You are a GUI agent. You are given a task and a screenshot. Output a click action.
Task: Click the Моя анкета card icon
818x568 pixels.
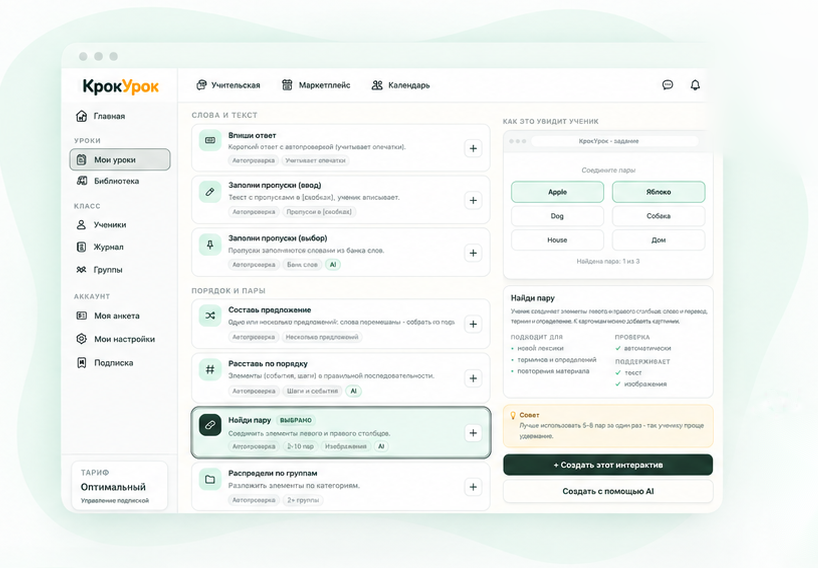[82, 316]
